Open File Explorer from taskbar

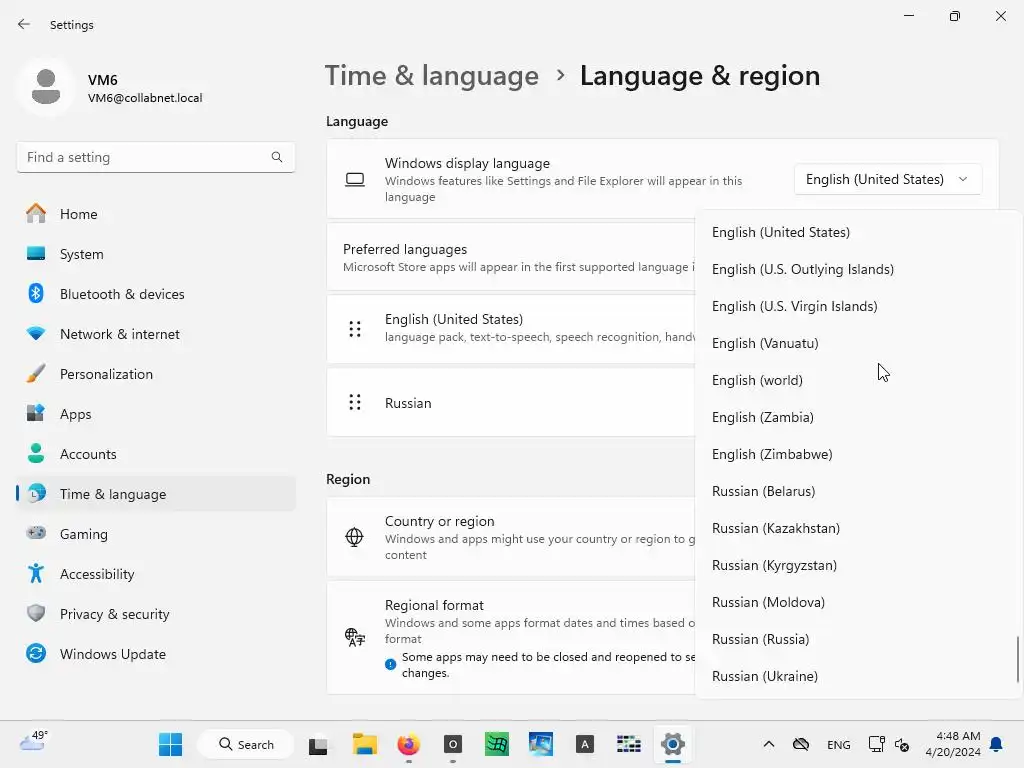pos(364,744)
